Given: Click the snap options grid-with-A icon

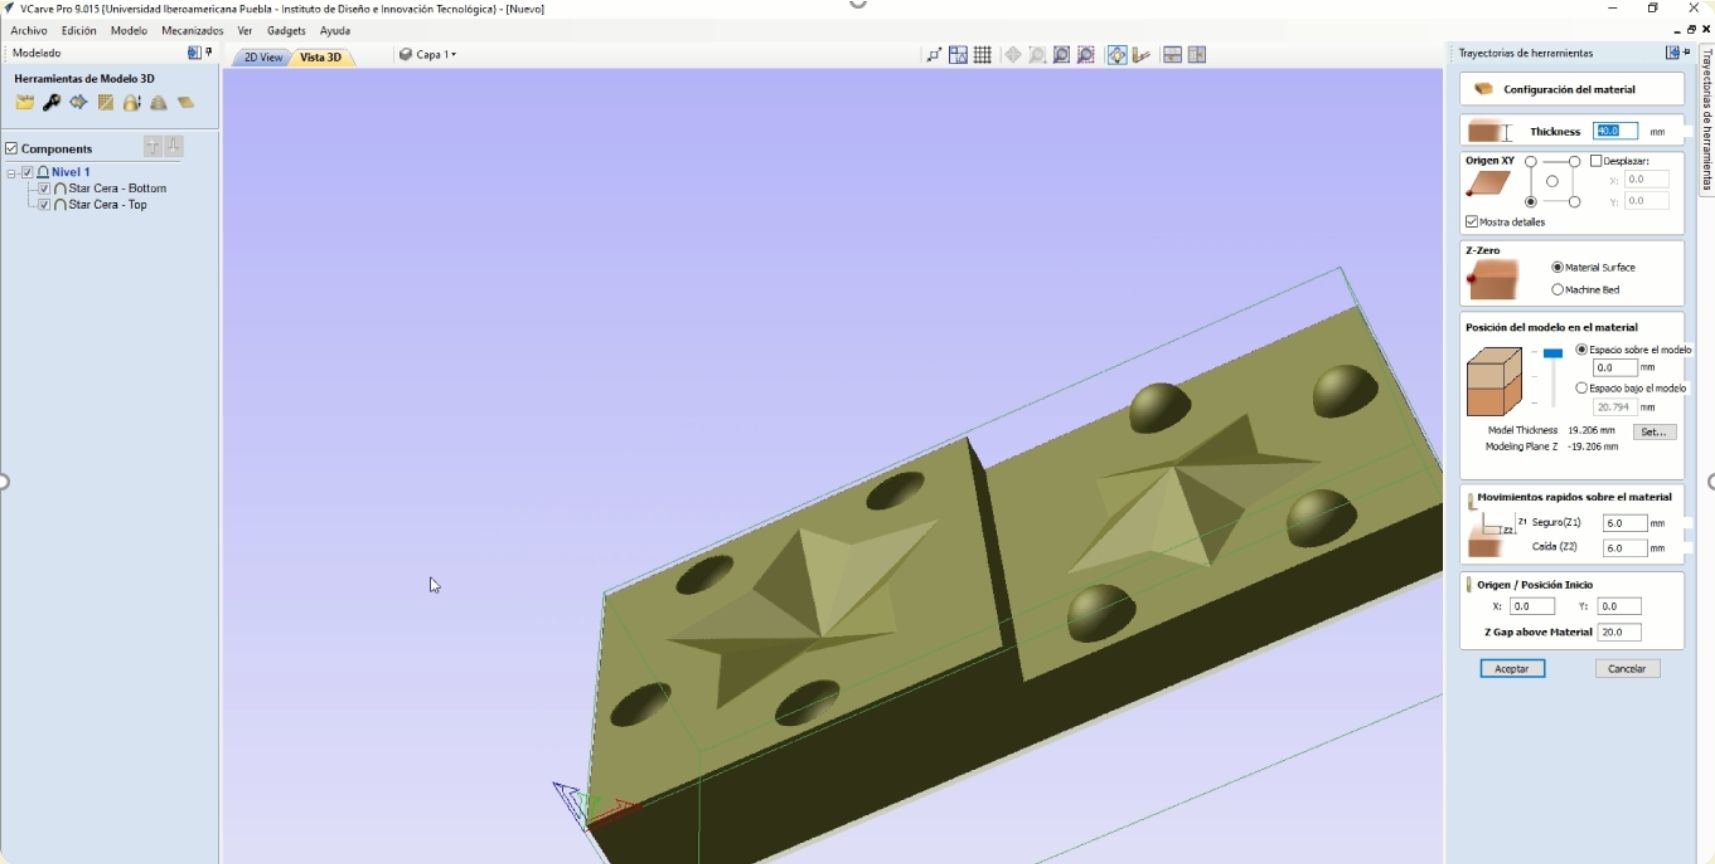Looking at the screenshot, I should (958, 55).
